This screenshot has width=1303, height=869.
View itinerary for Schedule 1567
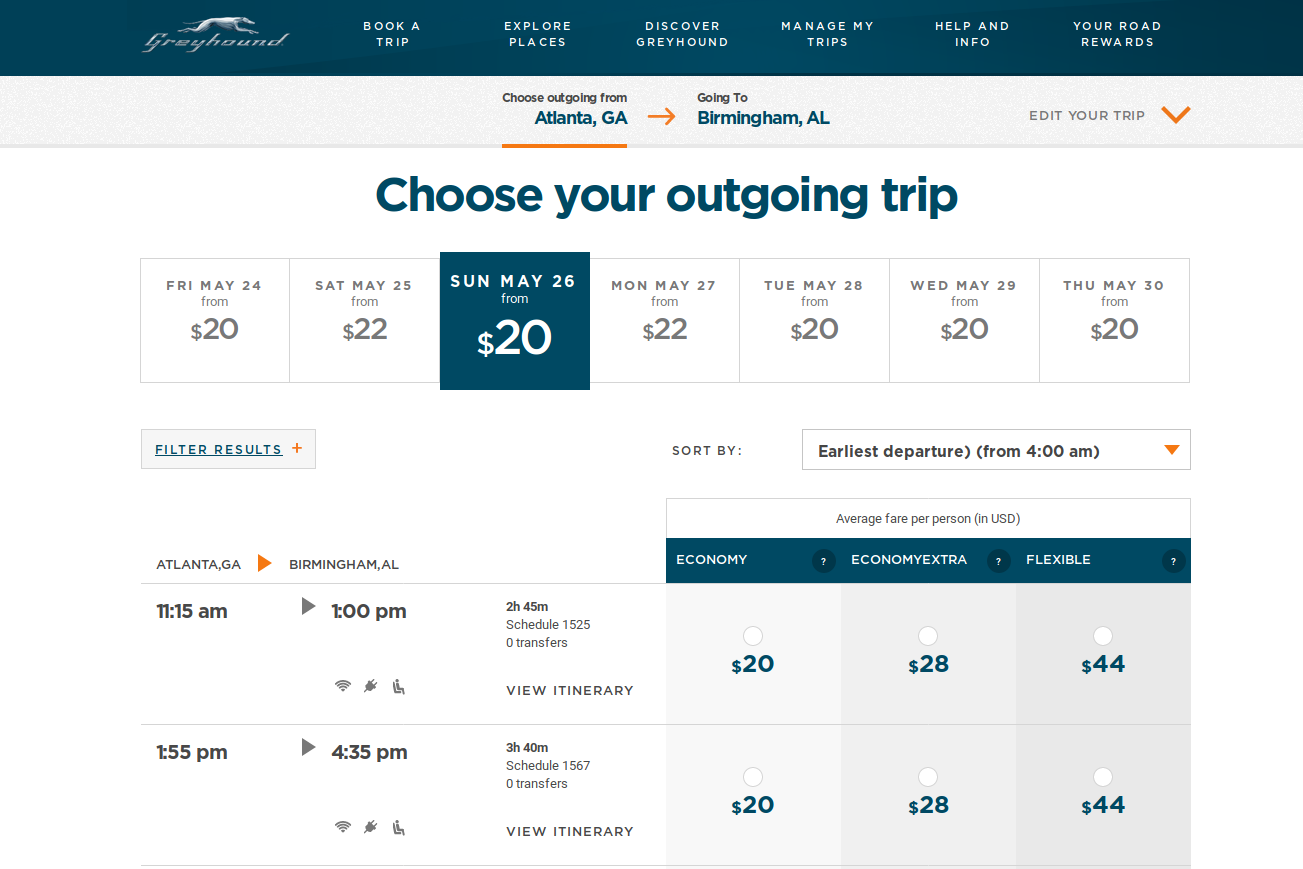[x=570, y=832]
